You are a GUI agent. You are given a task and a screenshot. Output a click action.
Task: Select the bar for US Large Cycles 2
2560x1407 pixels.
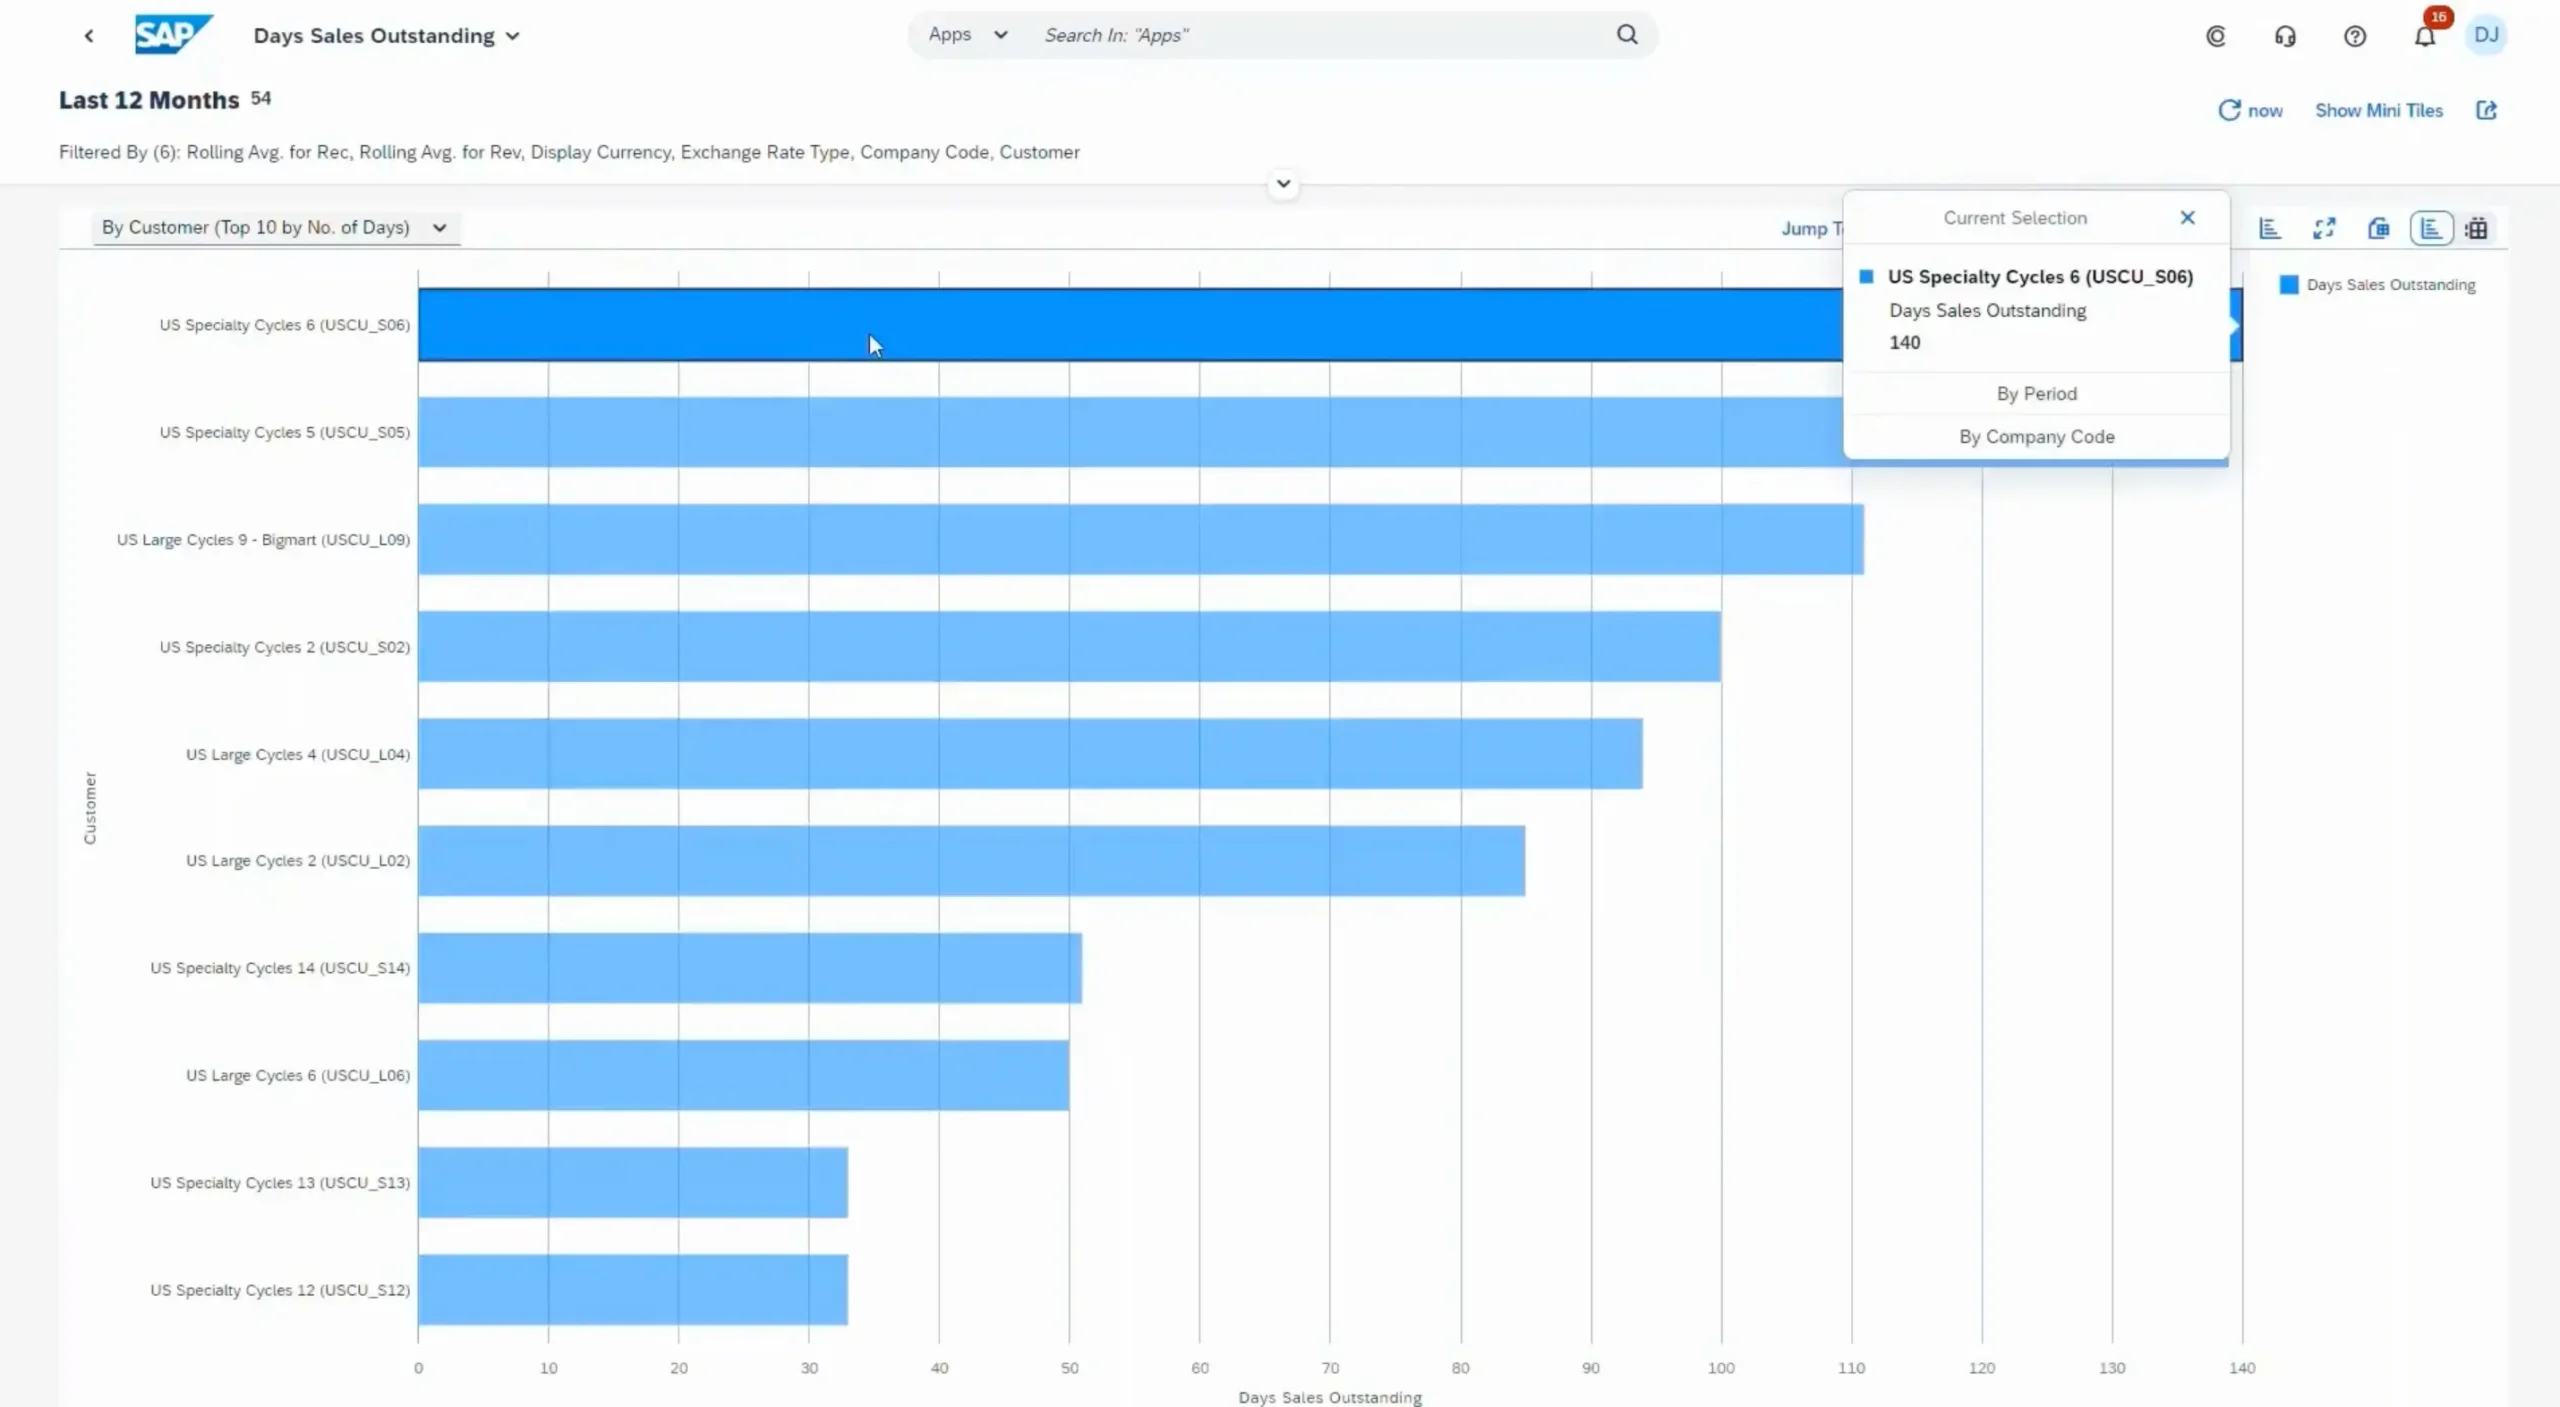(972, 860)
